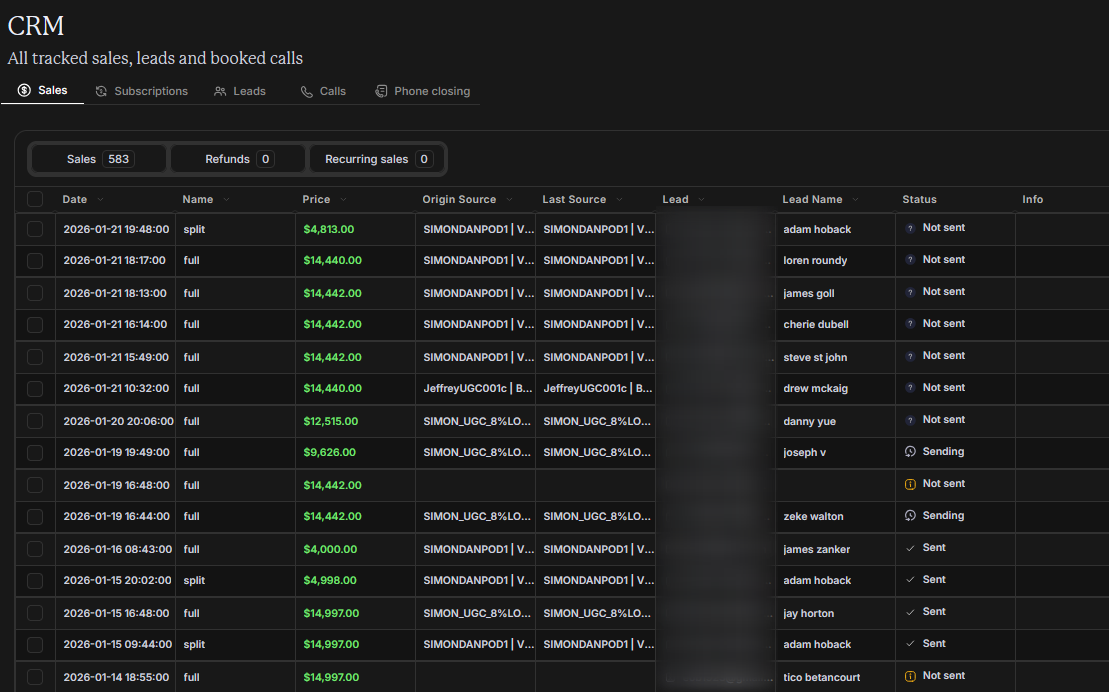Click the Sent checkmark for adam hoback $4,998.00
1109x692 pixels.
pos(910,579)
